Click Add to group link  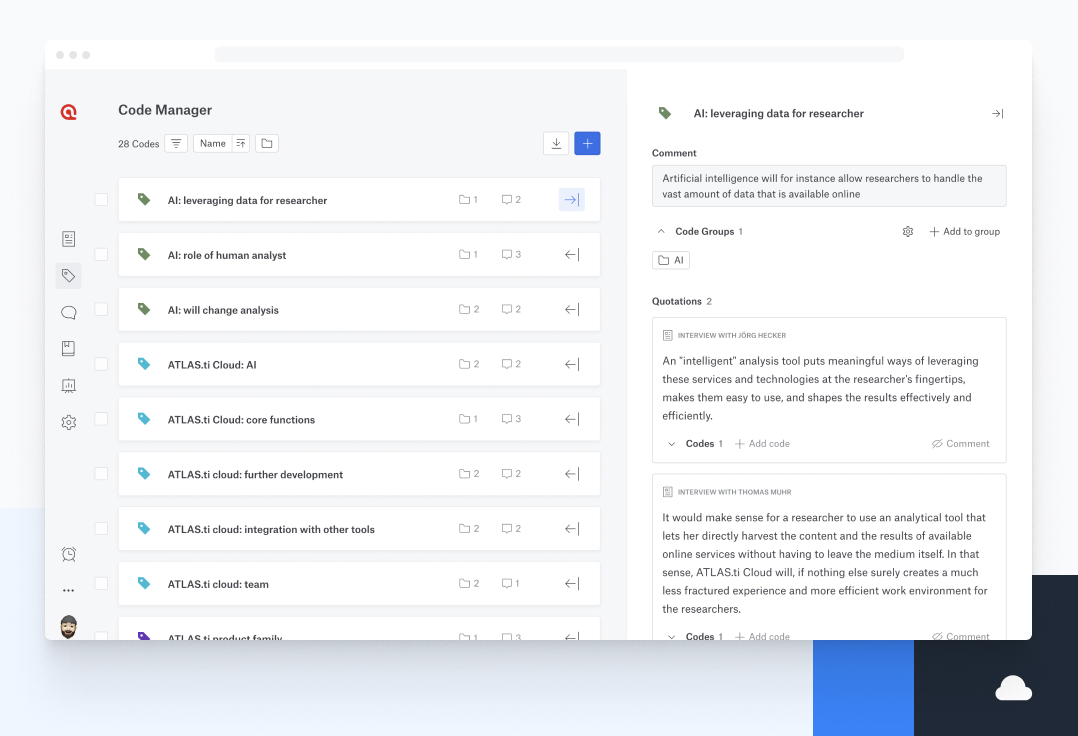pyautogui.click(x=964, y=232)
